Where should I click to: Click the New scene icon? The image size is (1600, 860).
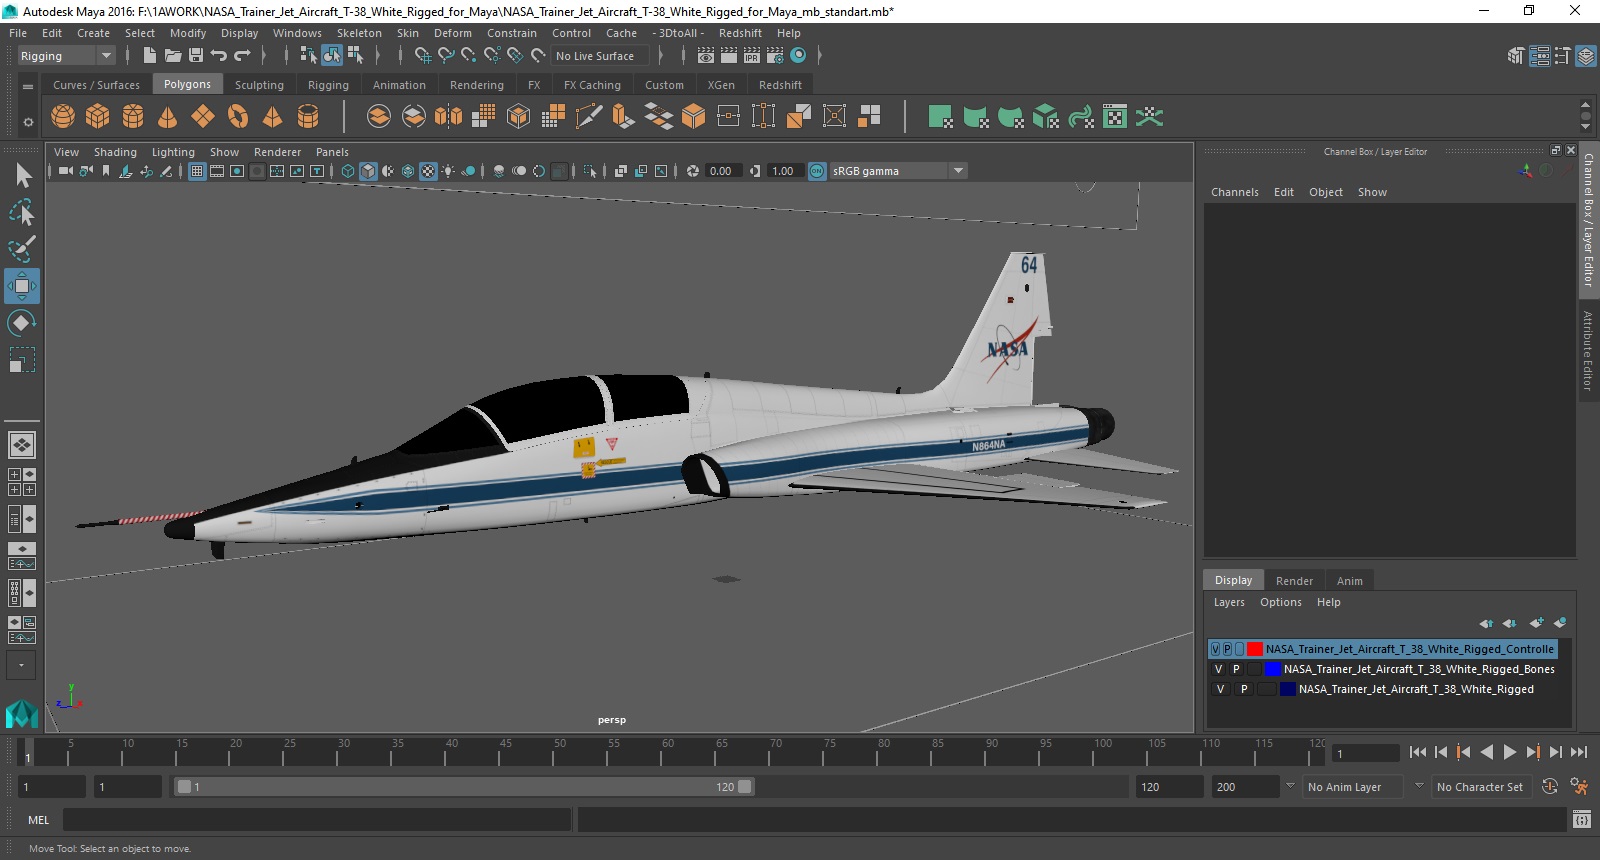pyautogui.click(x=149, y=56)
